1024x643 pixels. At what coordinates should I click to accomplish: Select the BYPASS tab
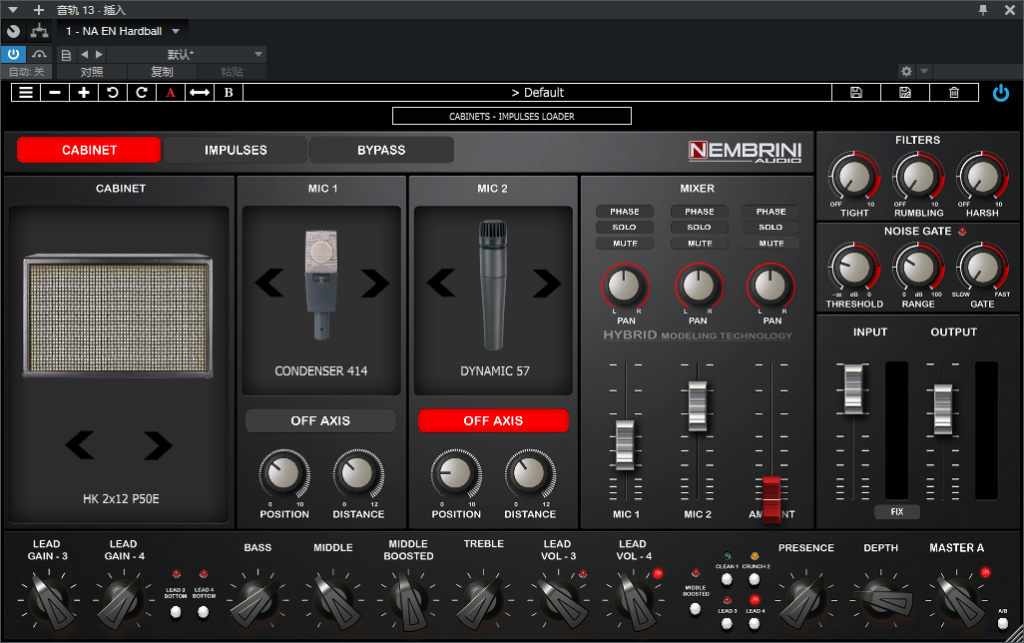[x=381, y=150]
